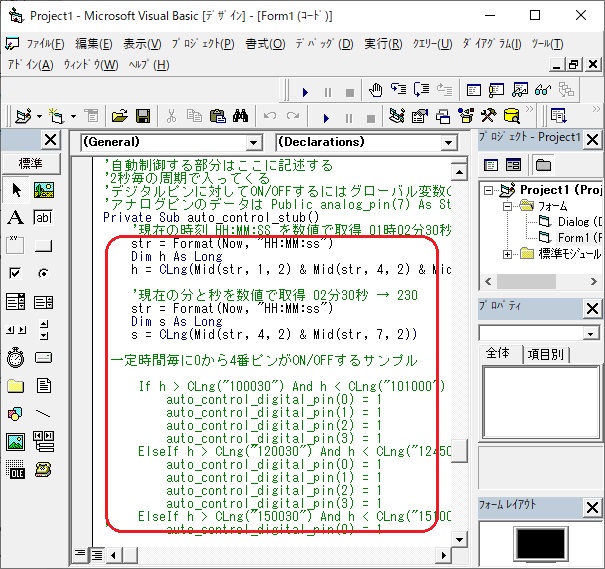The image size is (605, 569).
Task: Select the CheckBox control in the toolbox
Action: click(16, 274)
